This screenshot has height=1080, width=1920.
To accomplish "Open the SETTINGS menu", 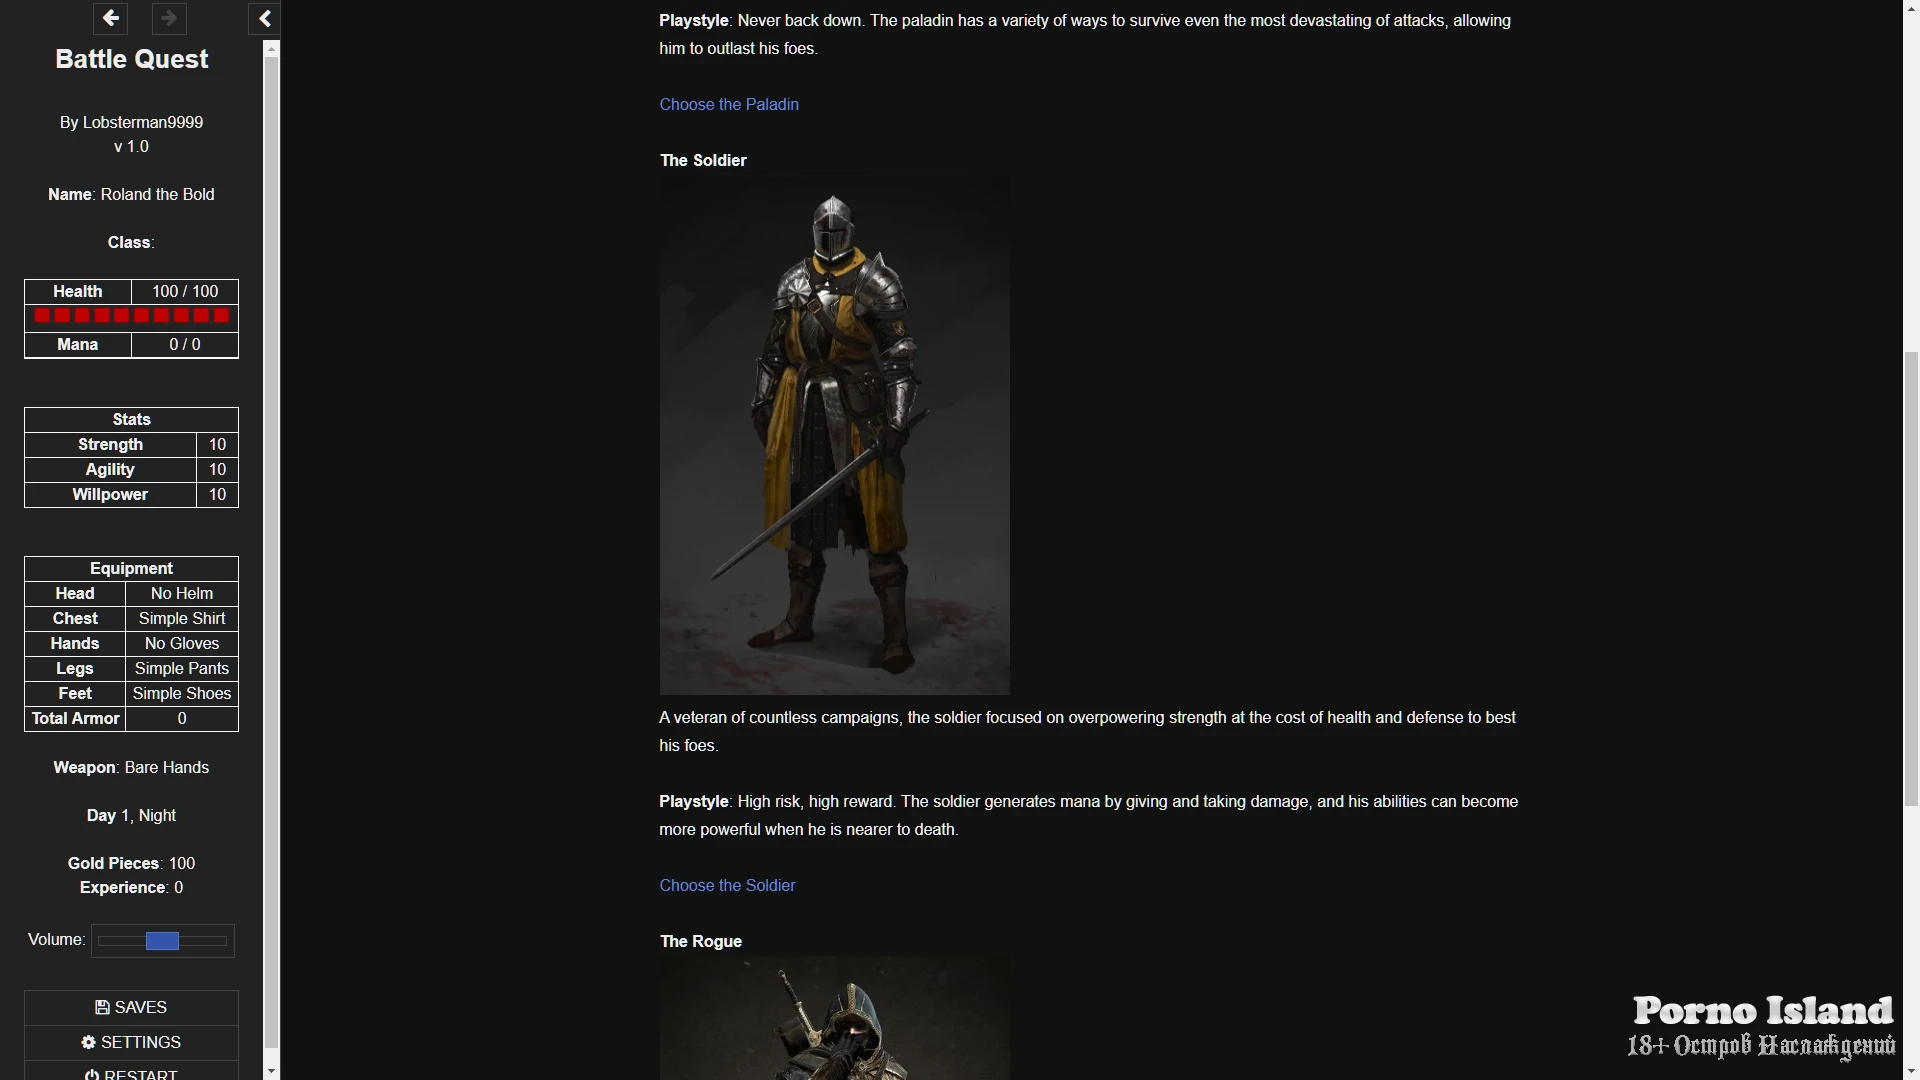I will (x=131, y=1042).
